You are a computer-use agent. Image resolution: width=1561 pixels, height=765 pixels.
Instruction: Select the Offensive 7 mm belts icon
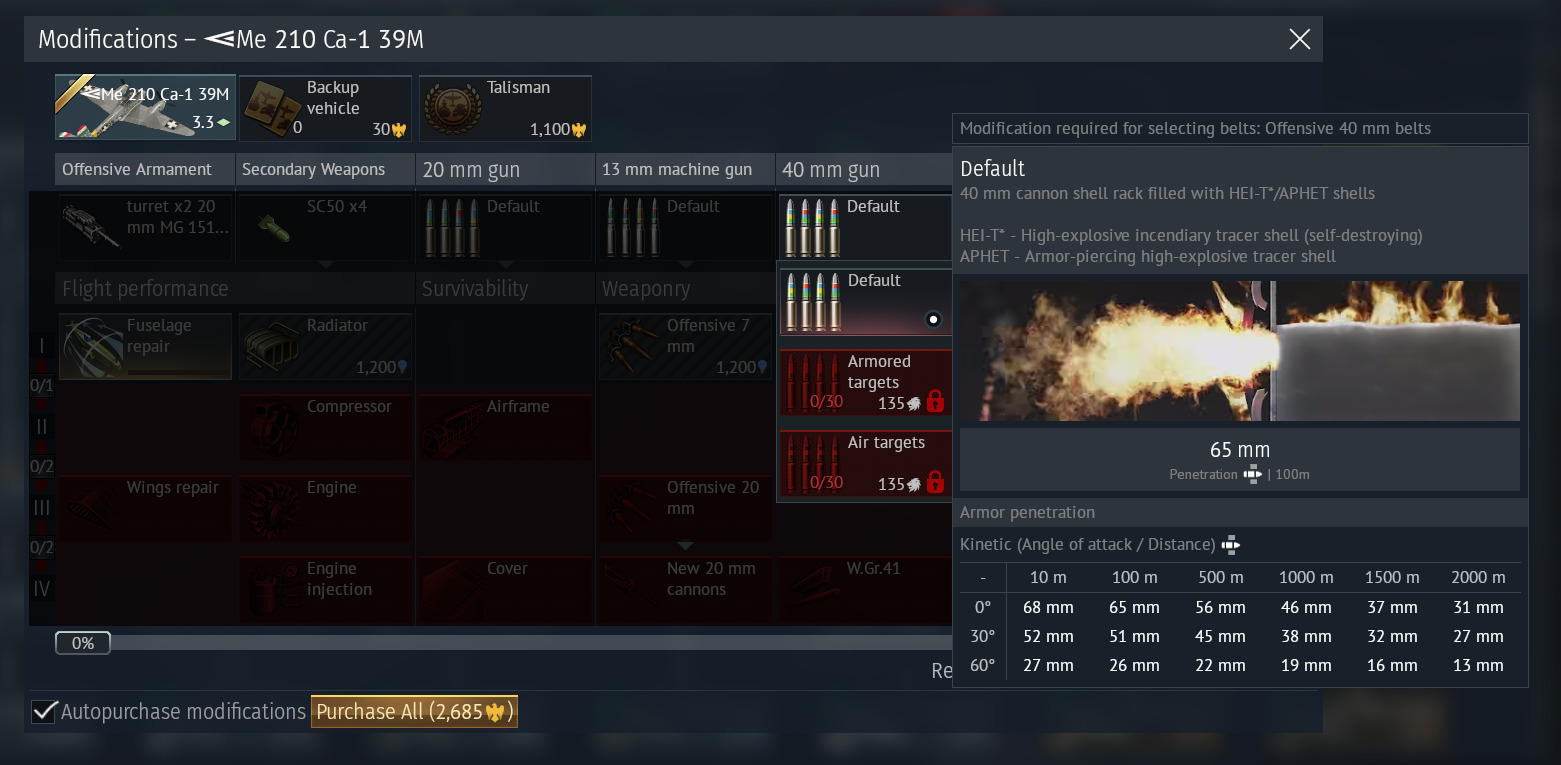(x=631, y=346)
